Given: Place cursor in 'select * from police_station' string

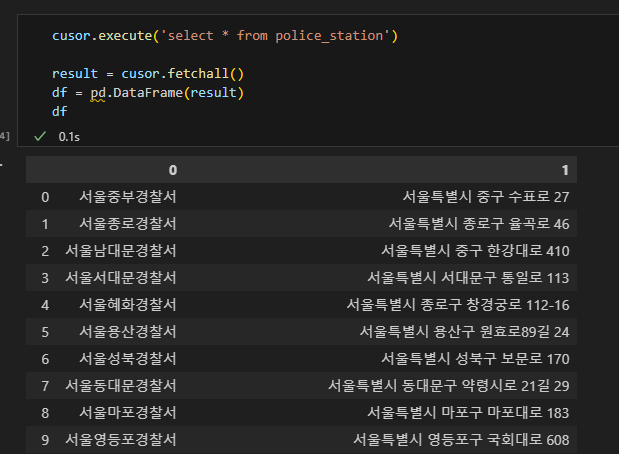Looking at the screenshot, I should pyautogui.click(x=276, y=36).
